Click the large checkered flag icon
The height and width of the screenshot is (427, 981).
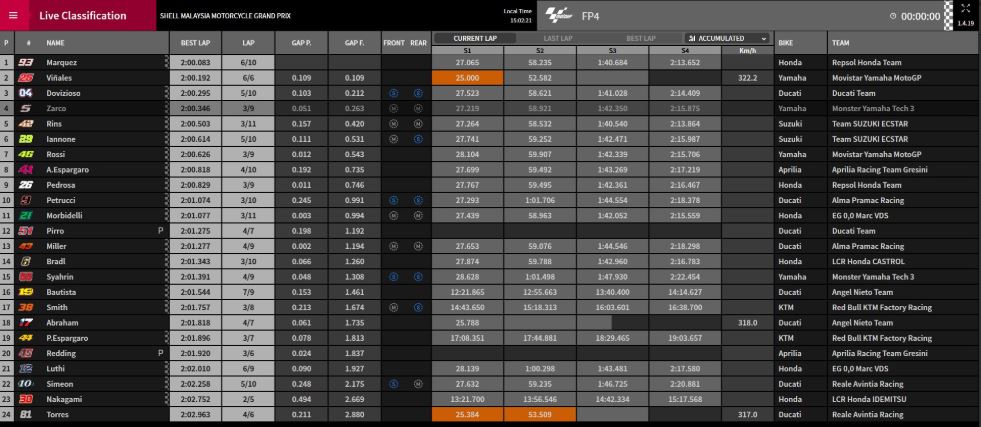tap(948, 16)
